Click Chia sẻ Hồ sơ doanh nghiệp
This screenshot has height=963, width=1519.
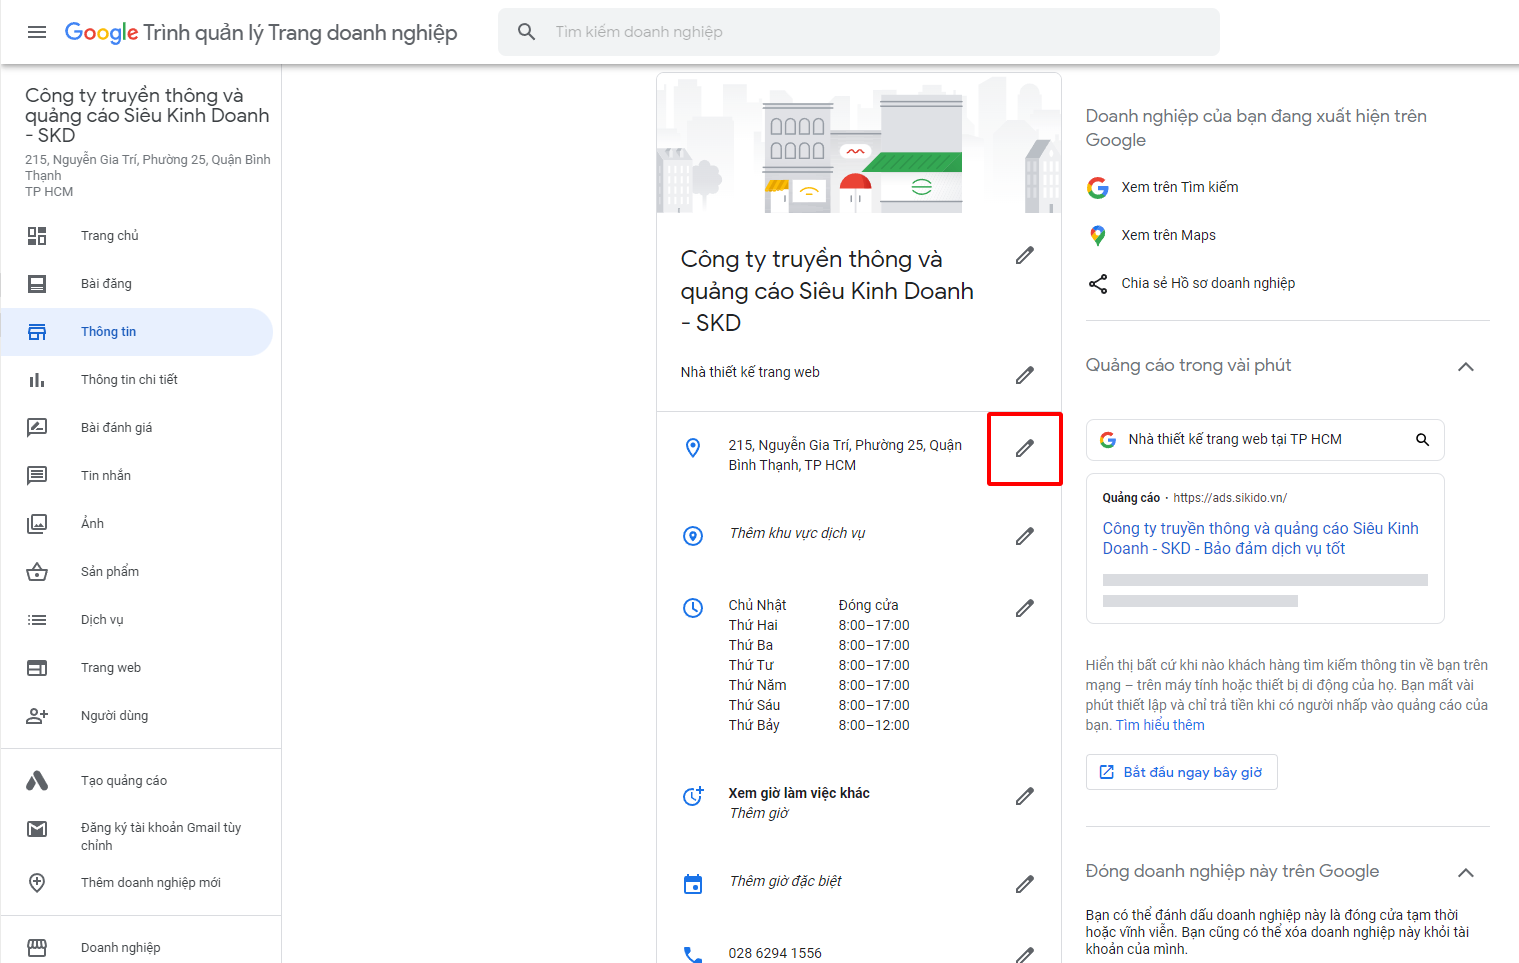pos(1207,284)
